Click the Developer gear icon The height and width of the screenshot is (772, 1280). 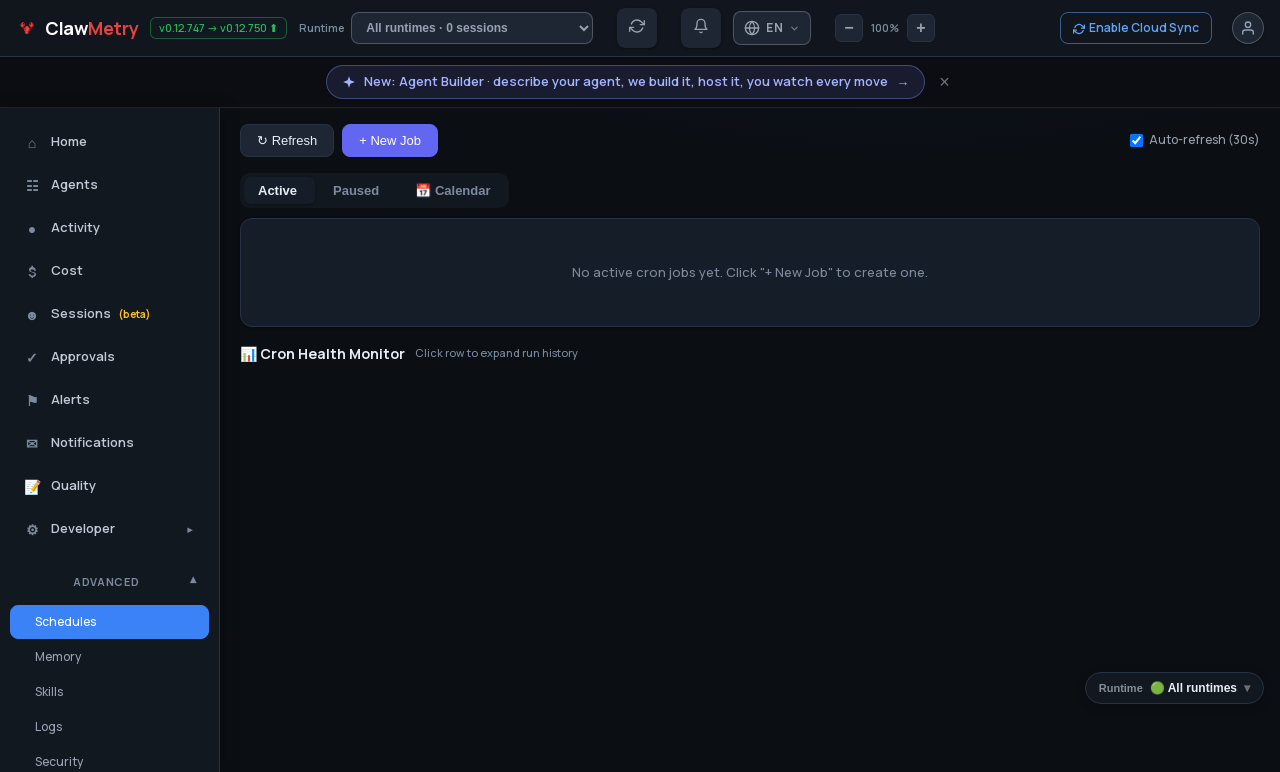point(32,530)
